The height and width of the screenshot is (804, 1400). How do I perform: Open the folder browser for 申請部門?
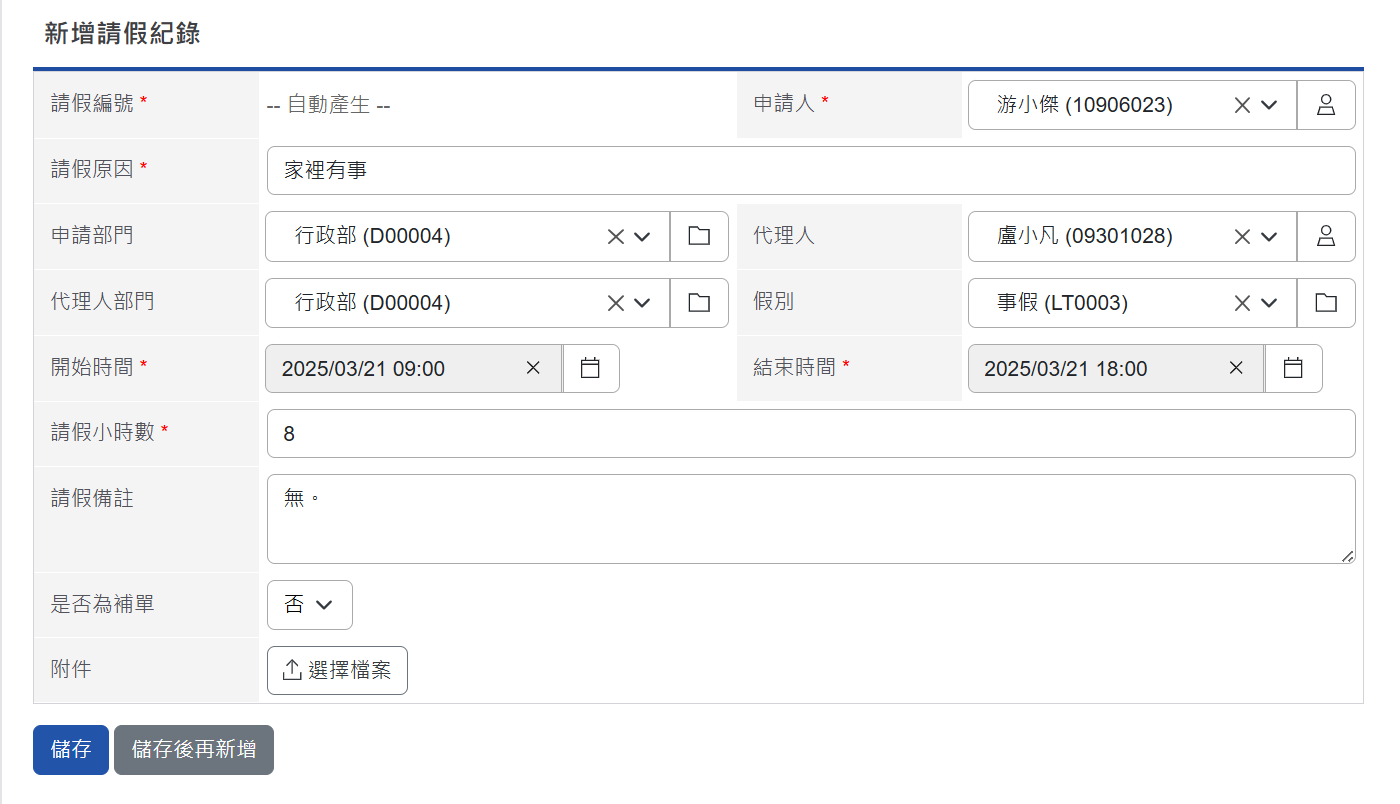click(698, 236)
